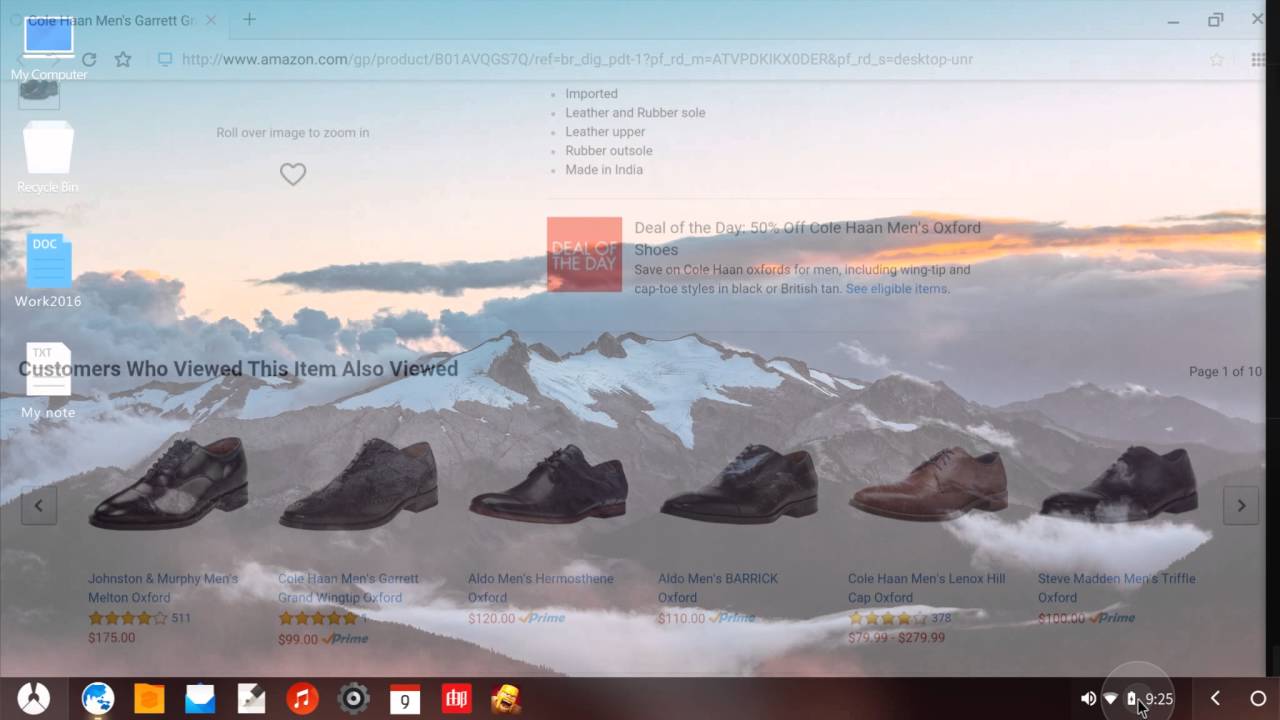Click the 'Leather and Rubber sole' bullet
1280x720 pixels.
click(635, 113)
